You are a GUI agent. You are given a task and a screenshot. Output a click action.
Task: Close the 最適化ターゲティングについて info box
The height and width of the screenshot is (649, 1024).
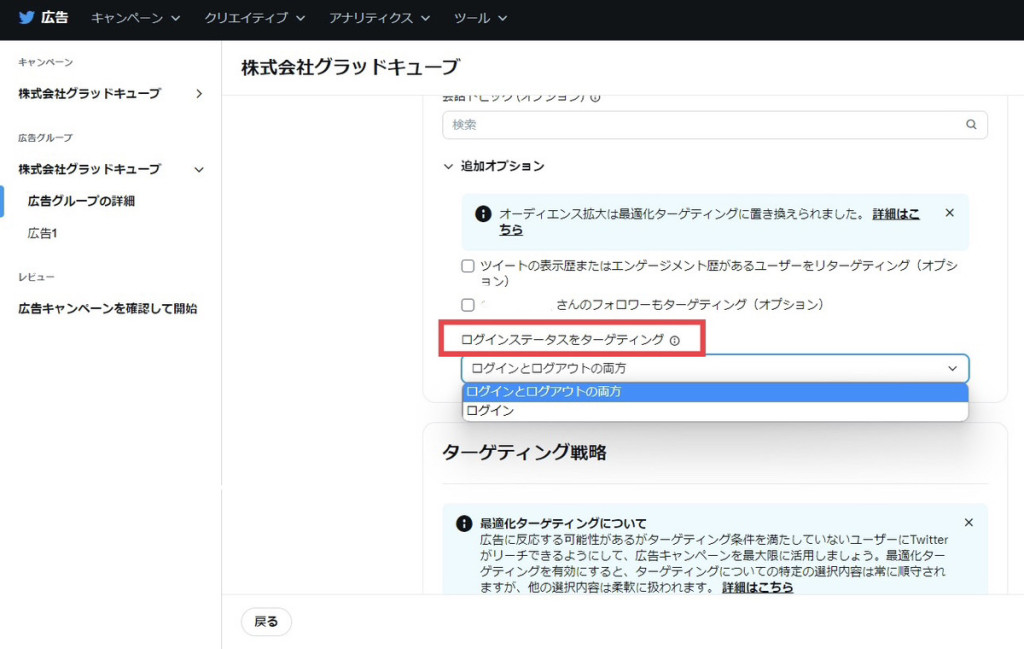968,522
